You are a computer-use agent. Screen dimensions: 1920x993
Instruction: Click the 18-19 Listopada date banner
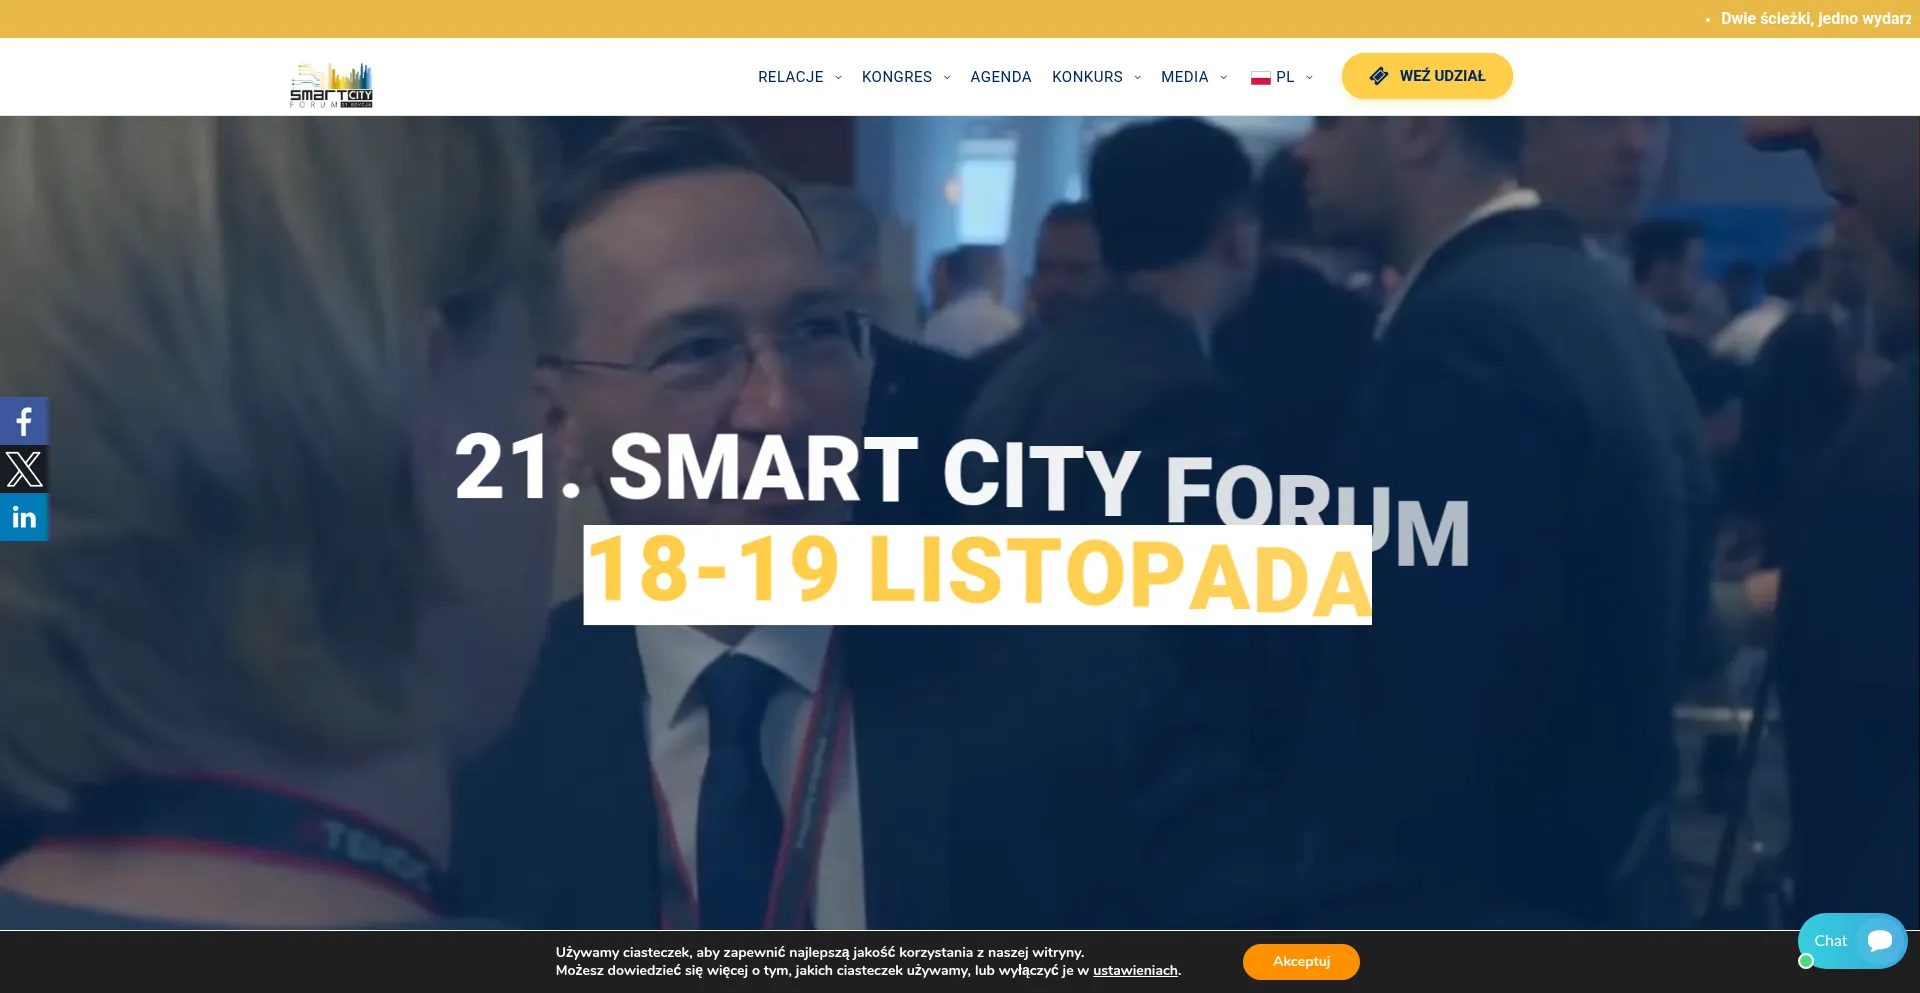click(x=977, y=575)
